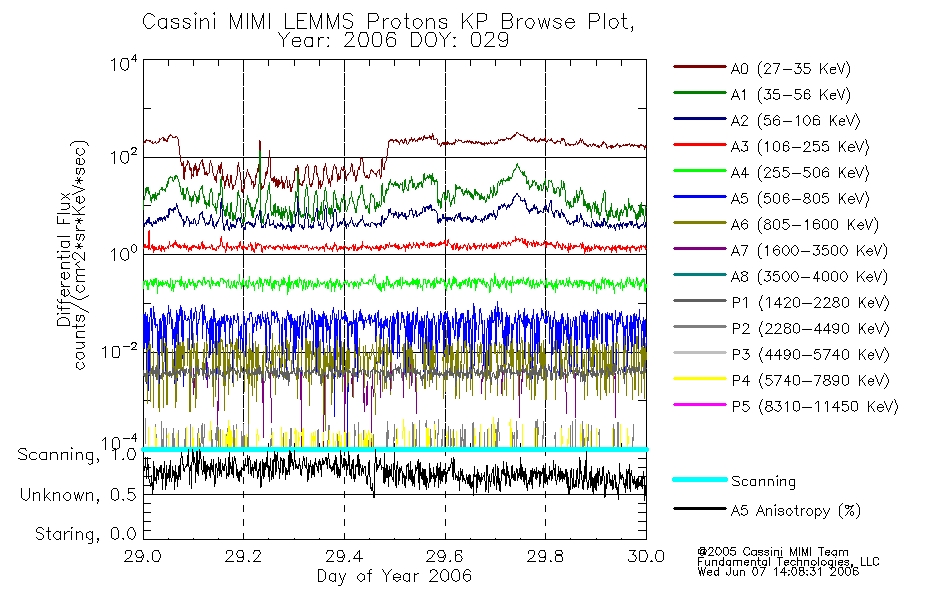Click the x-axis tick label 29.4
This screenshot has height=600, width=950.
[344, 556]
